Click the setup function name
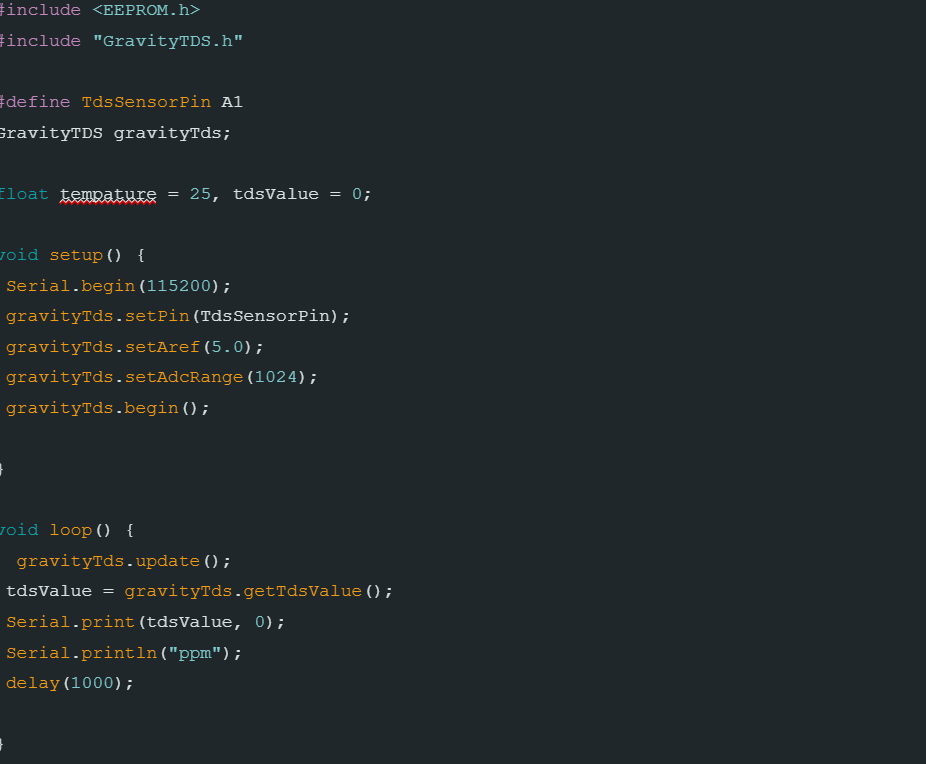The image size is (926, 764). point(76,256)
